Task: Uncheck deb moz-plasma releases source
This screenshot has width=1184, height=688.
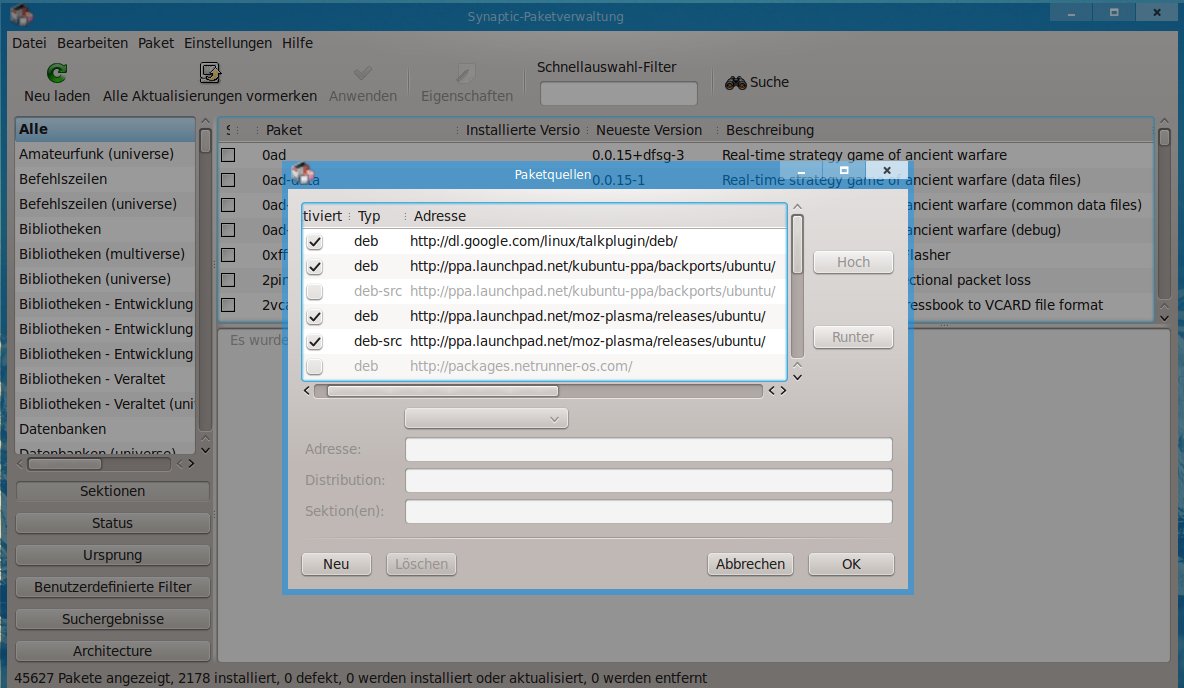Action: pos(315,316)
